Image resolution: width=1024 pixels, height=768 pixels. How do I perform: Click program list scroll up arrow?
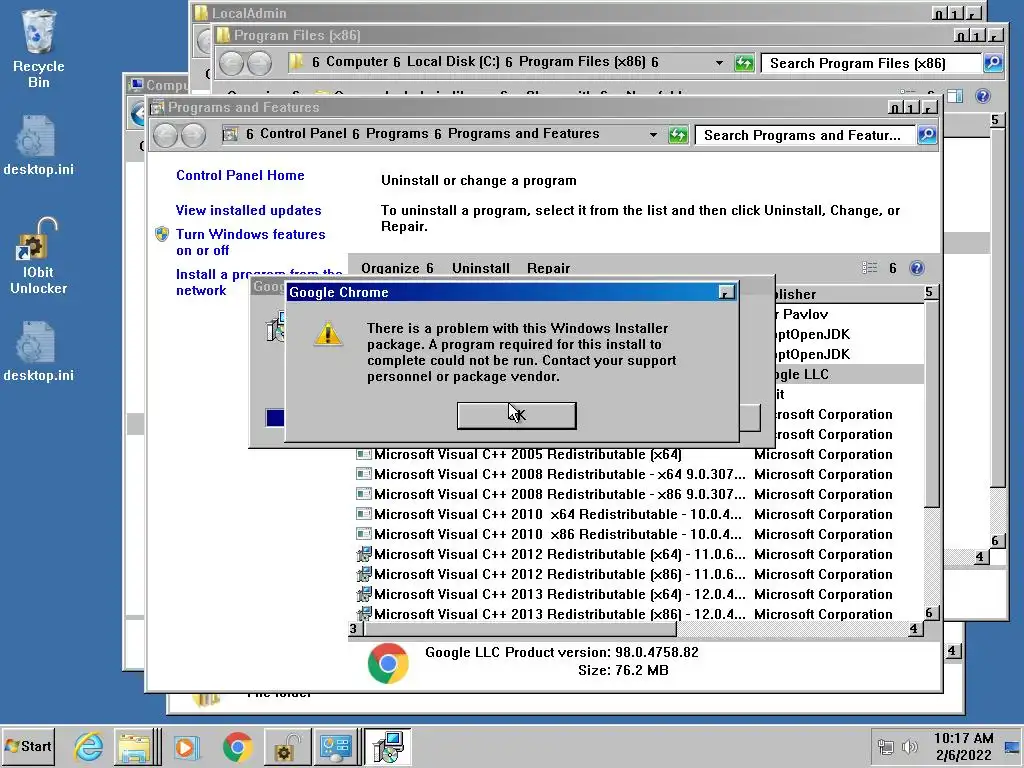930,292
